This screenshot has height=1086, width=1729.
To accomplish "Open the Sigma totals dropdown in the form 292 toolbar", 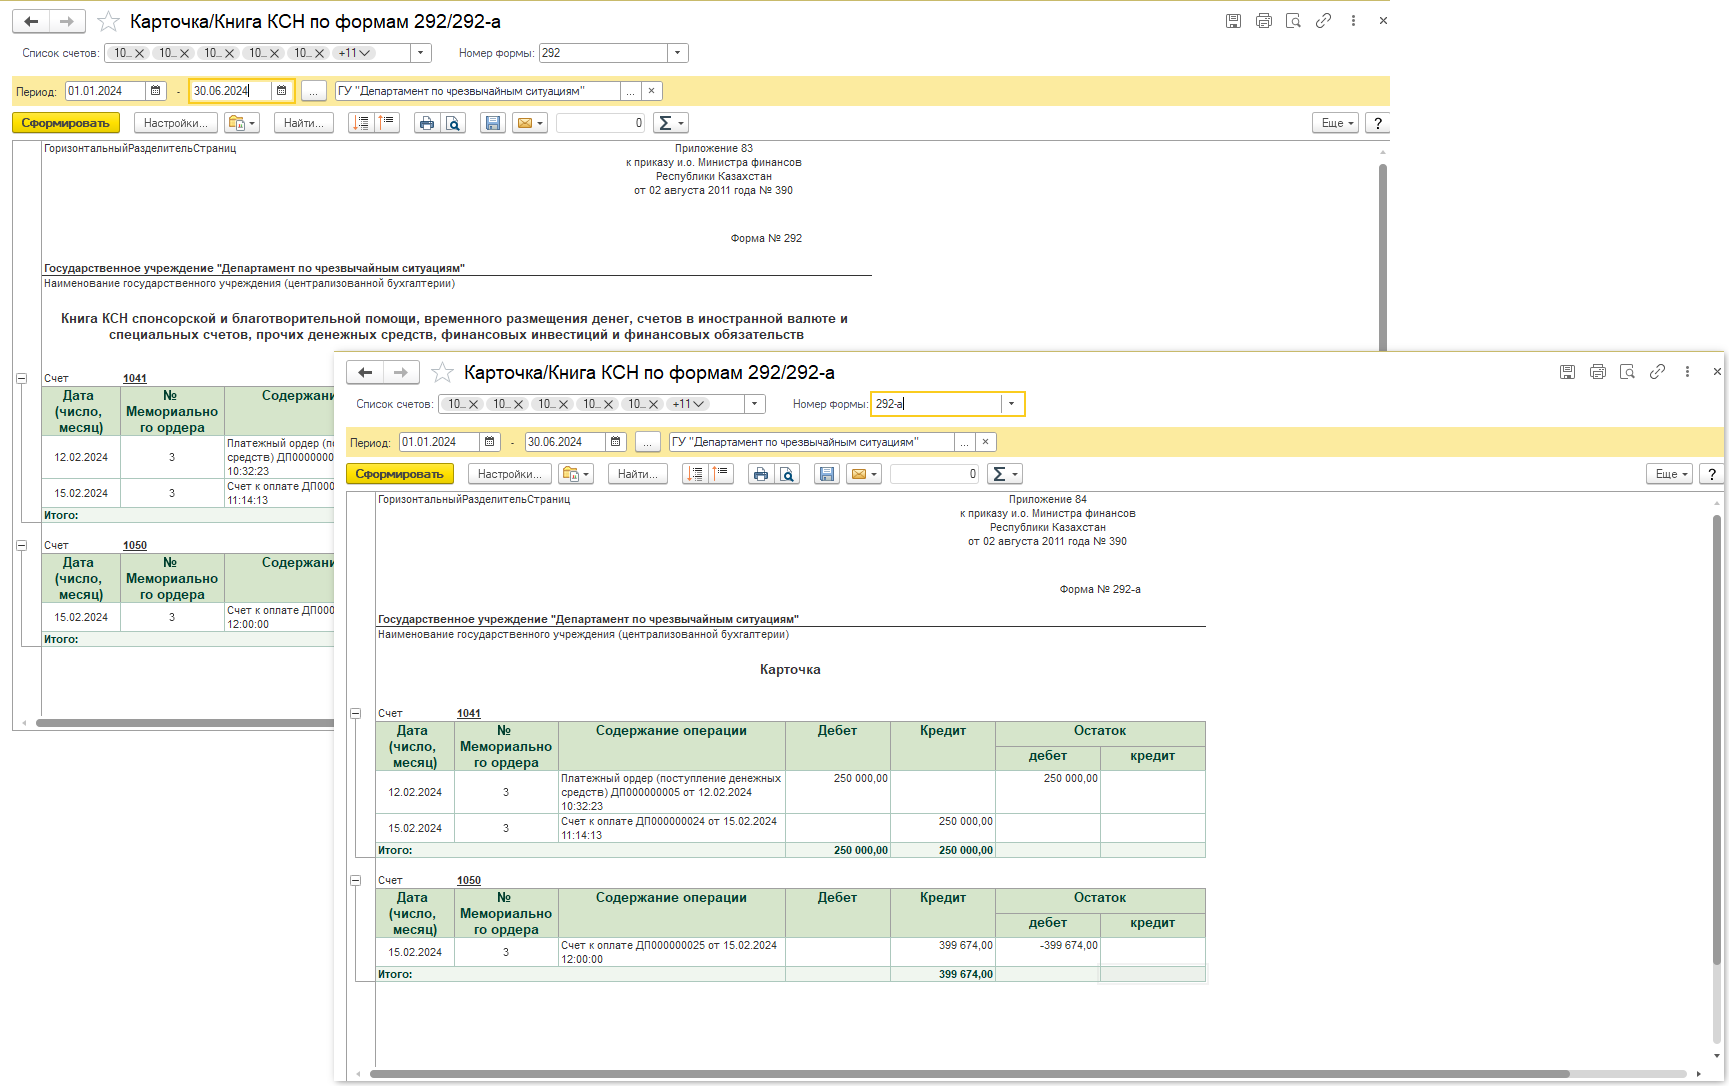I will pyautogui.click(x=670, y=123).
